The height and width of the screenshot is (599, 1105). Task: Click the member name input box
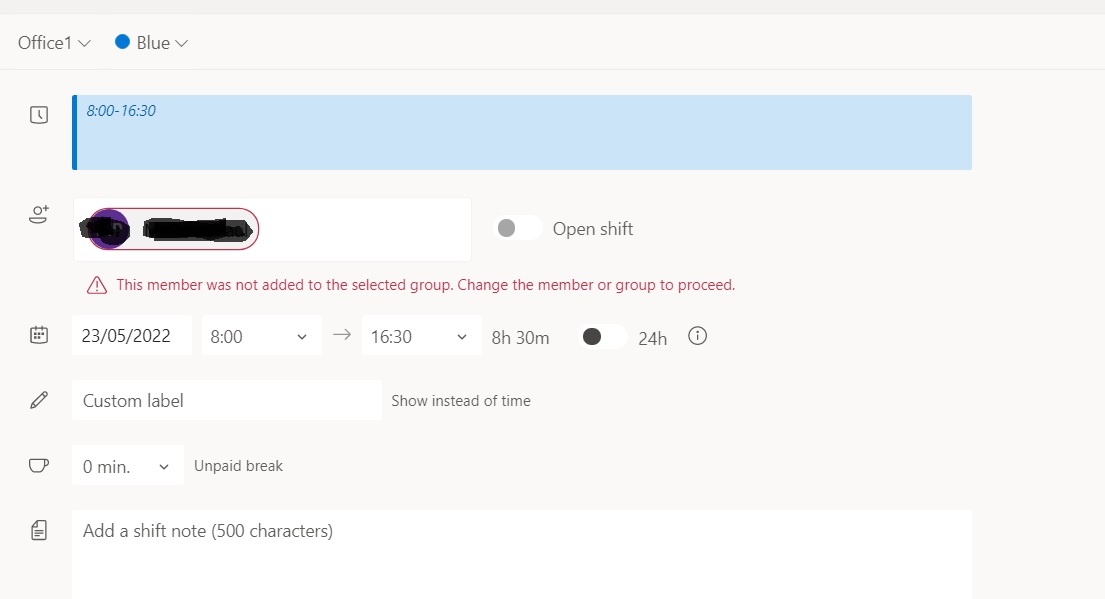click(272, 230)
